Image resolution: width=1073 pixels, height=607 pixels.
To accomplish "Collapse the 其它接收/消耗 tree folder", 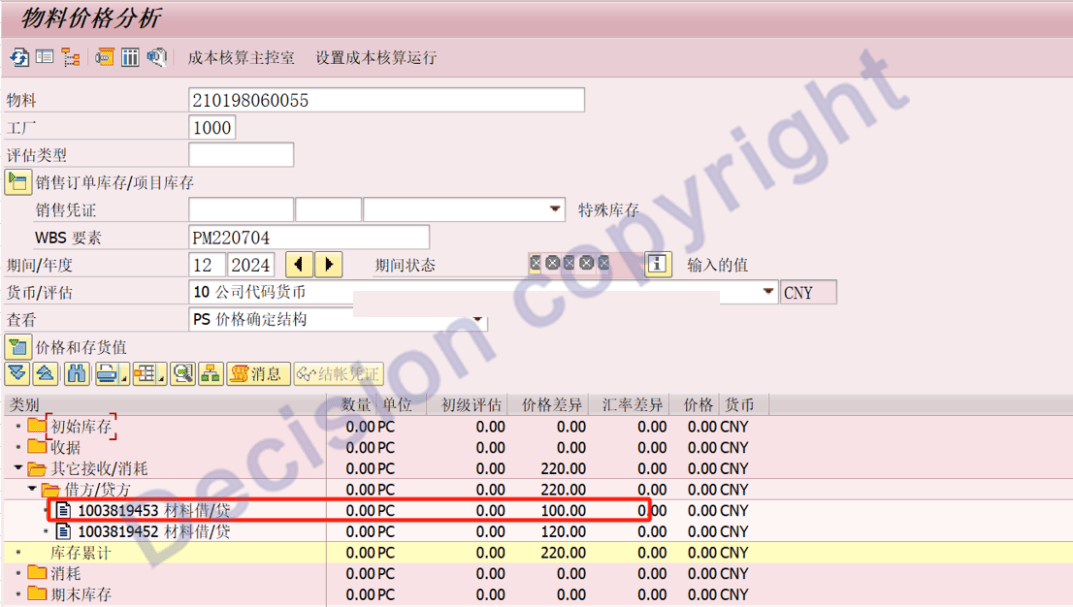I will pyautogui.click(x=19, y=468).
